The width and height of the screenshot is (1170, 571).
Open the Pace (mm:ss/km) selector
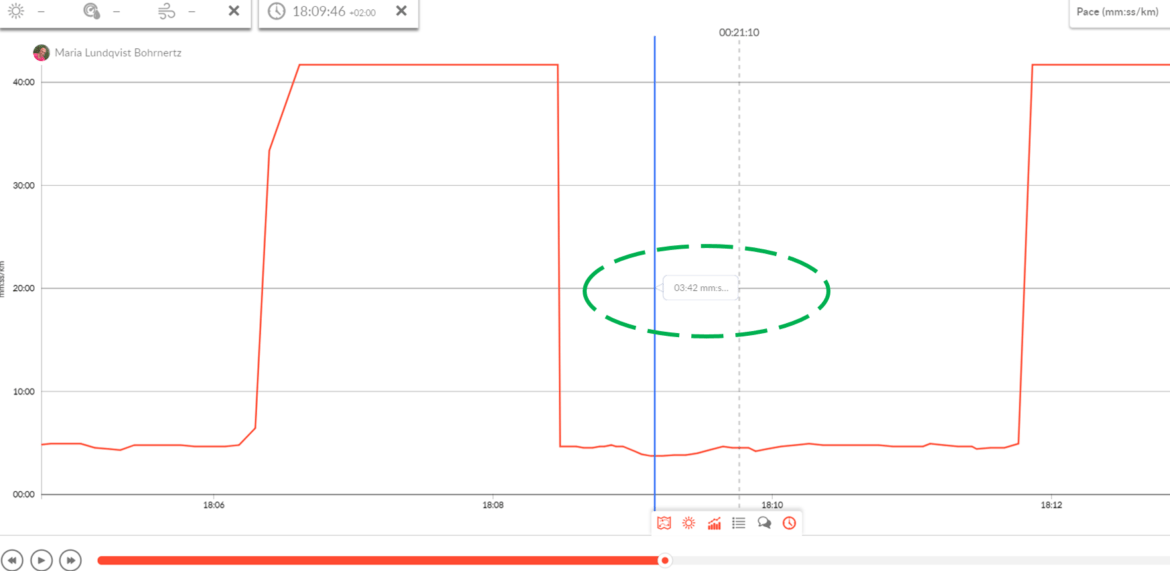[x=1118, y=12]
